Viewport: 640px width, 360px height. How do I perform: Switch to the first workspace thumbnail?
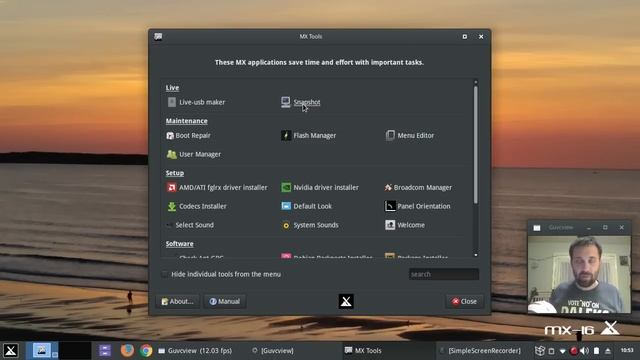(42, 351)
